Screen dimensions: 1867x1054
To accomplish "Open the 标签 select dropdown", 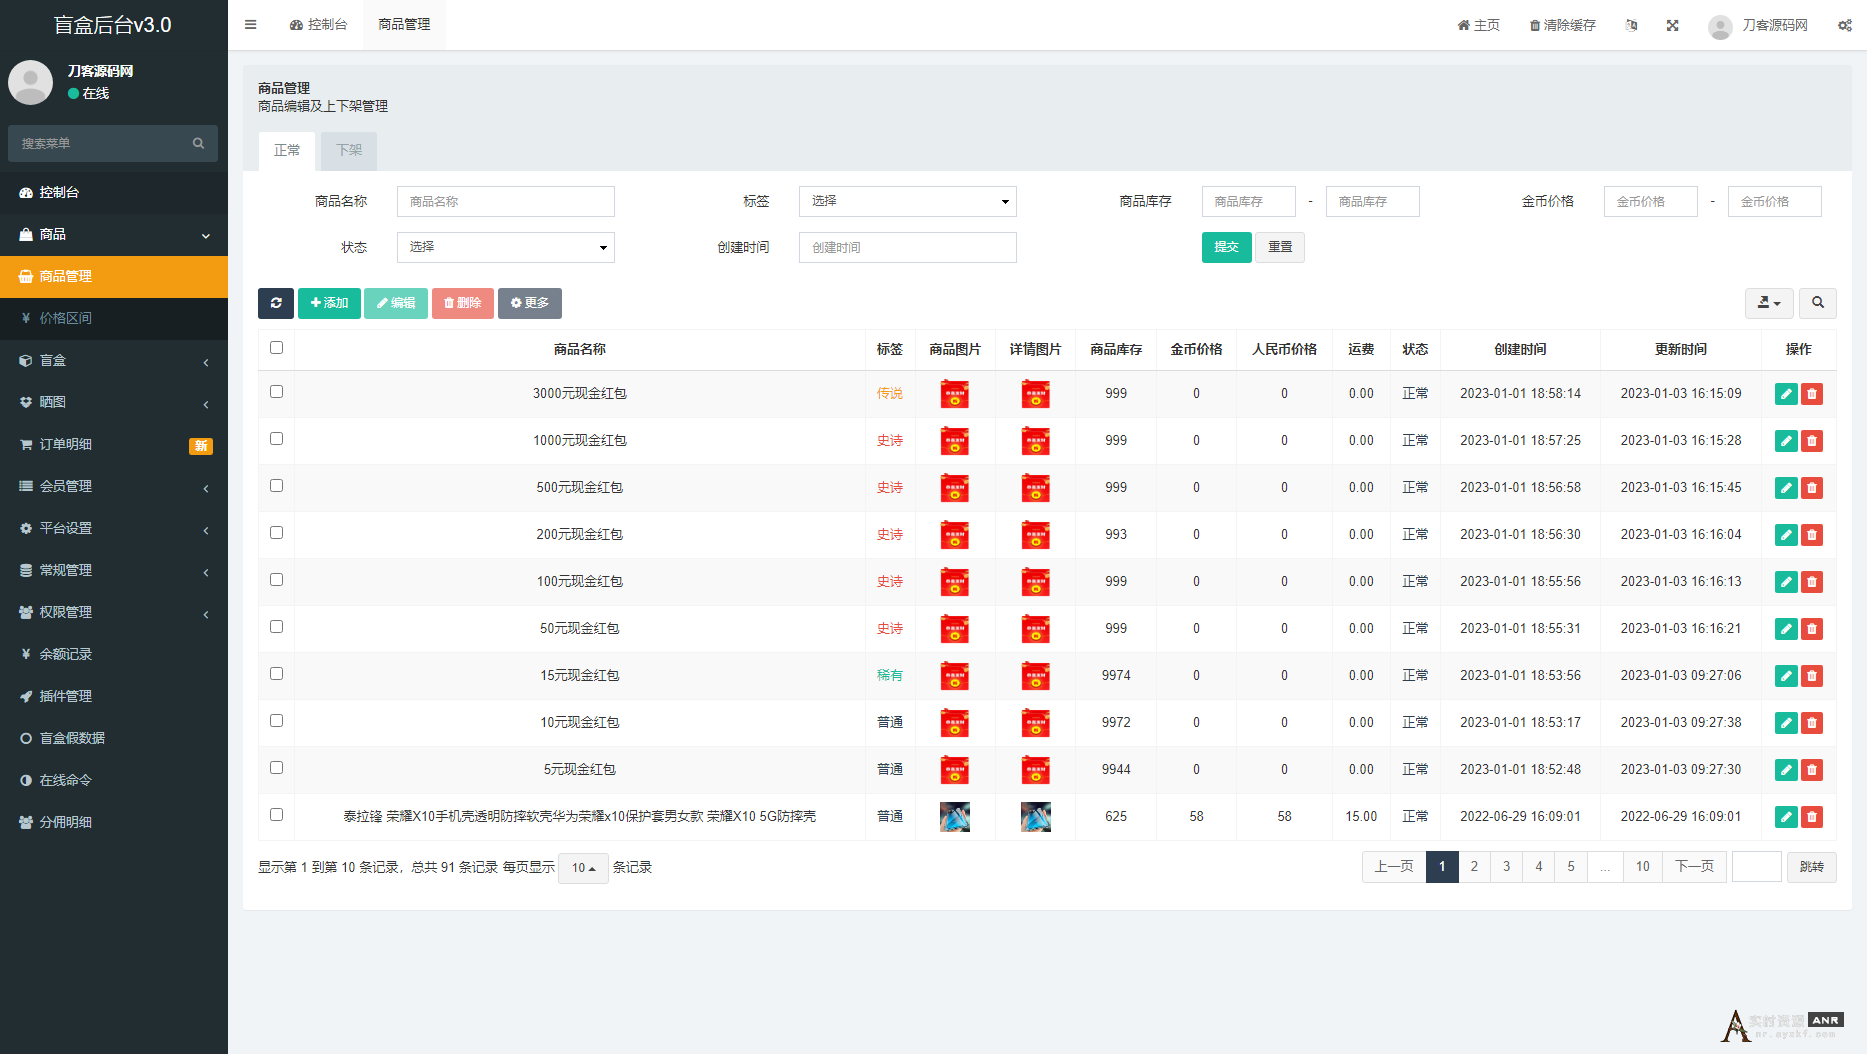I will [x=908, y=201].
